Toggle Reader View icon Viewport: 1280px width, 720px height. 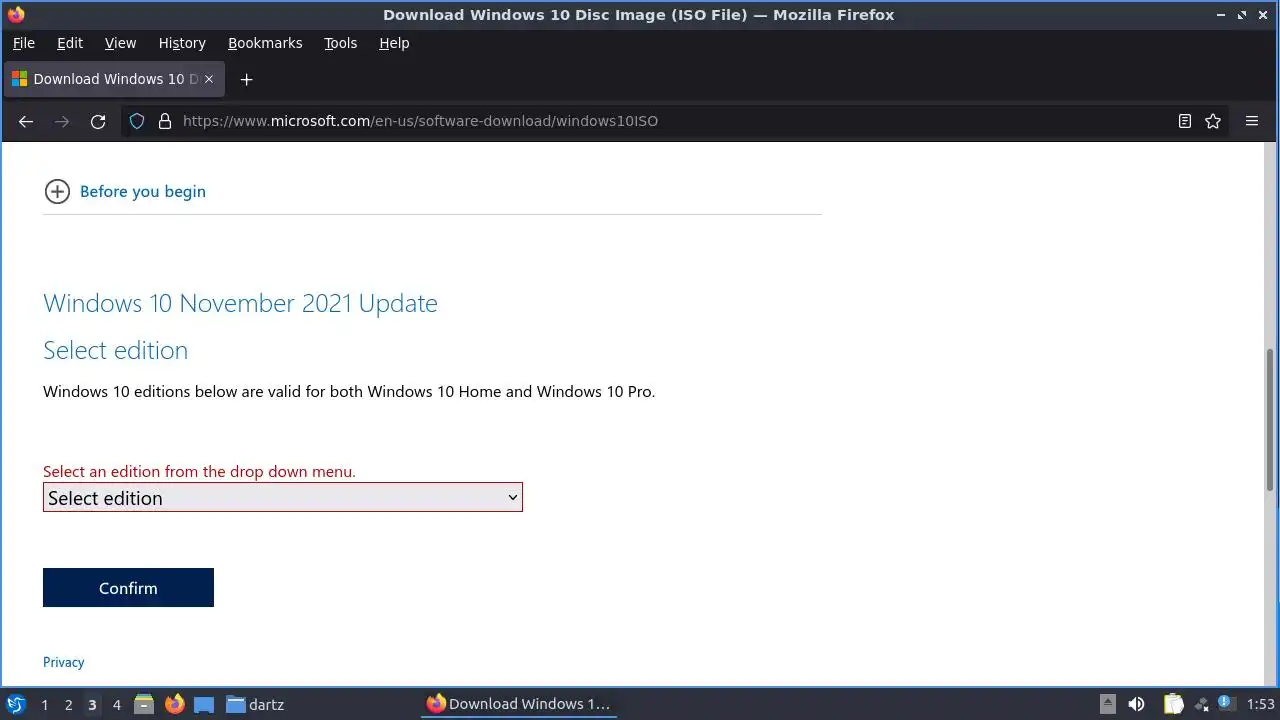click(x=1185, y=121)
